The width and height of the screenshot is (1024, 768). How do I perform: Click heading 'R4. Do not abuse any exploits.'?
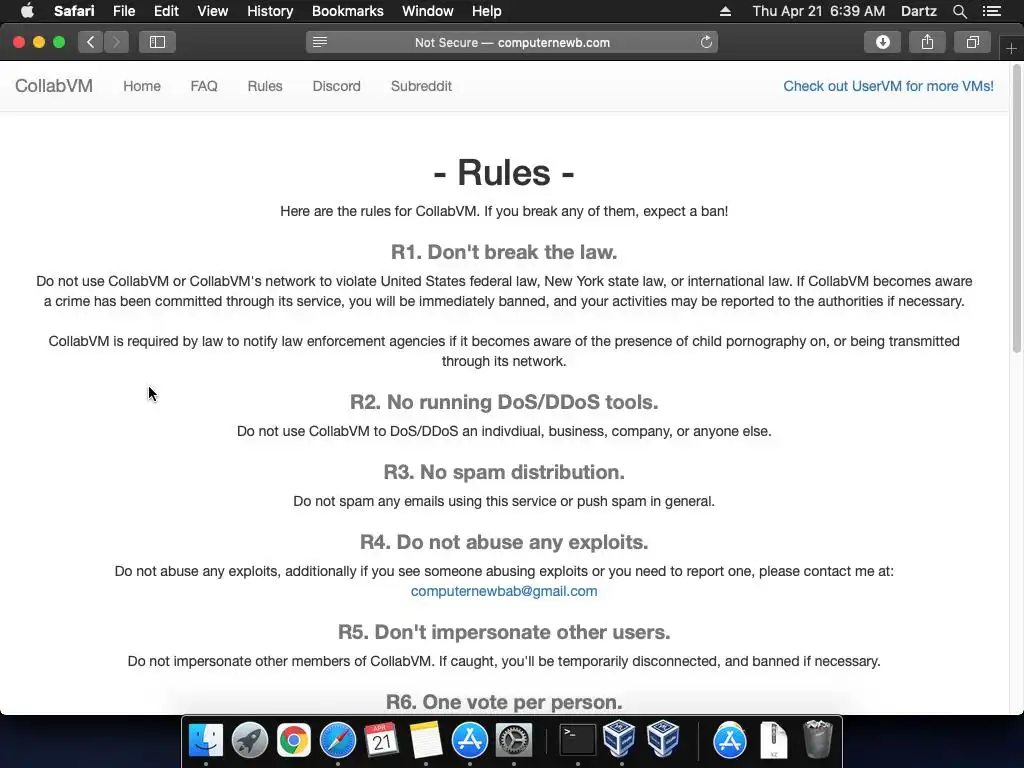click(504, 542)
